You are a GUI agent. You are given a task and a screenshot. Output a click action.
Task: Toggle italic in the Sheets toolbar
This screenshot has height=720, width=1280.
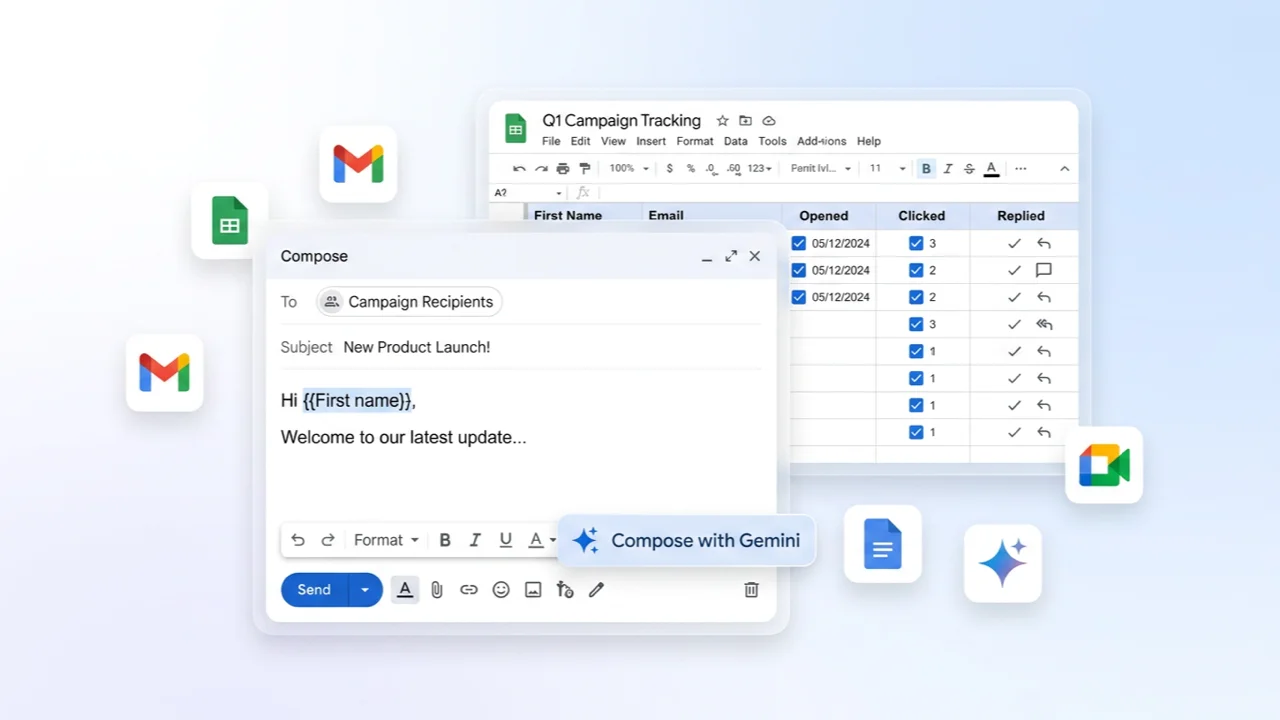pos(948,169)
